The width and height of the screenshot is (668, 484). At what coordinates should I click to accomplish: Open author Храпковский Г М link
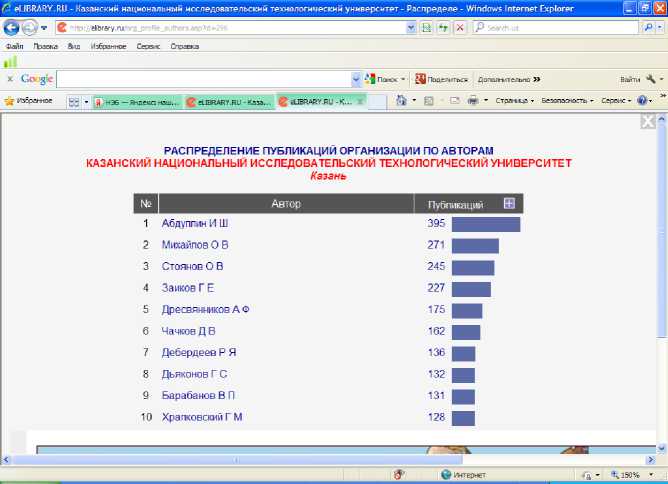coord(202,417)
